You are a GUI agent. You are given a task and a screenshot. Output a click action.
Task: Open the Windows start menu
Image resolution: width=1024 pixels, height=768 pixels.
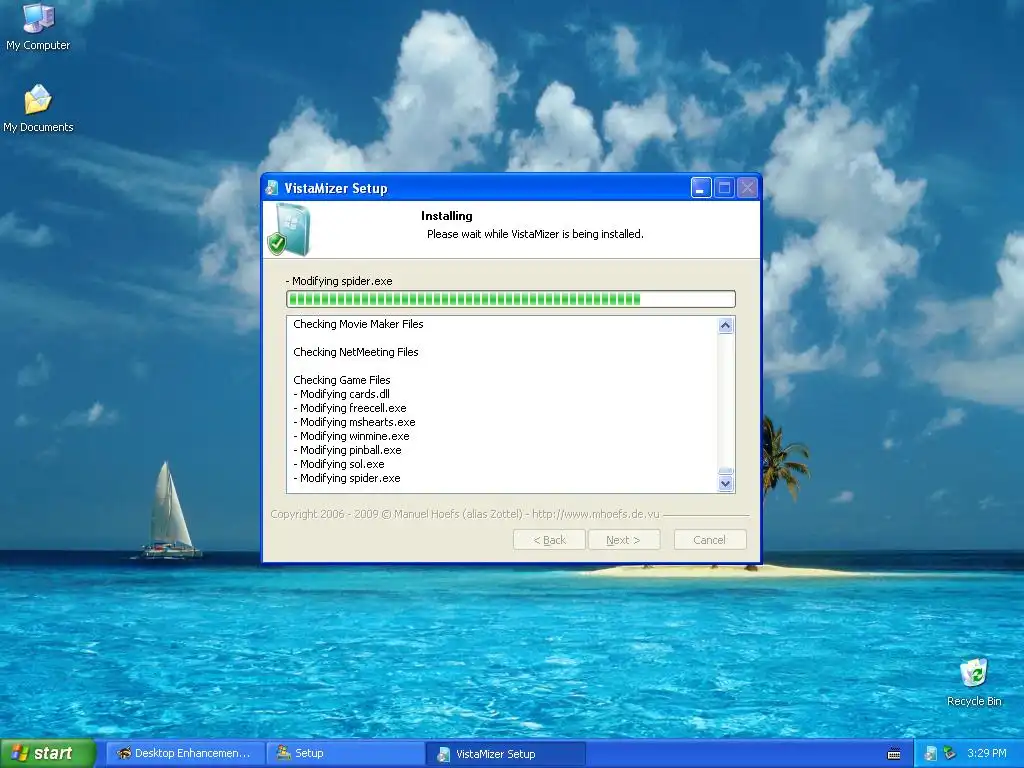click(x=47, y=753)
